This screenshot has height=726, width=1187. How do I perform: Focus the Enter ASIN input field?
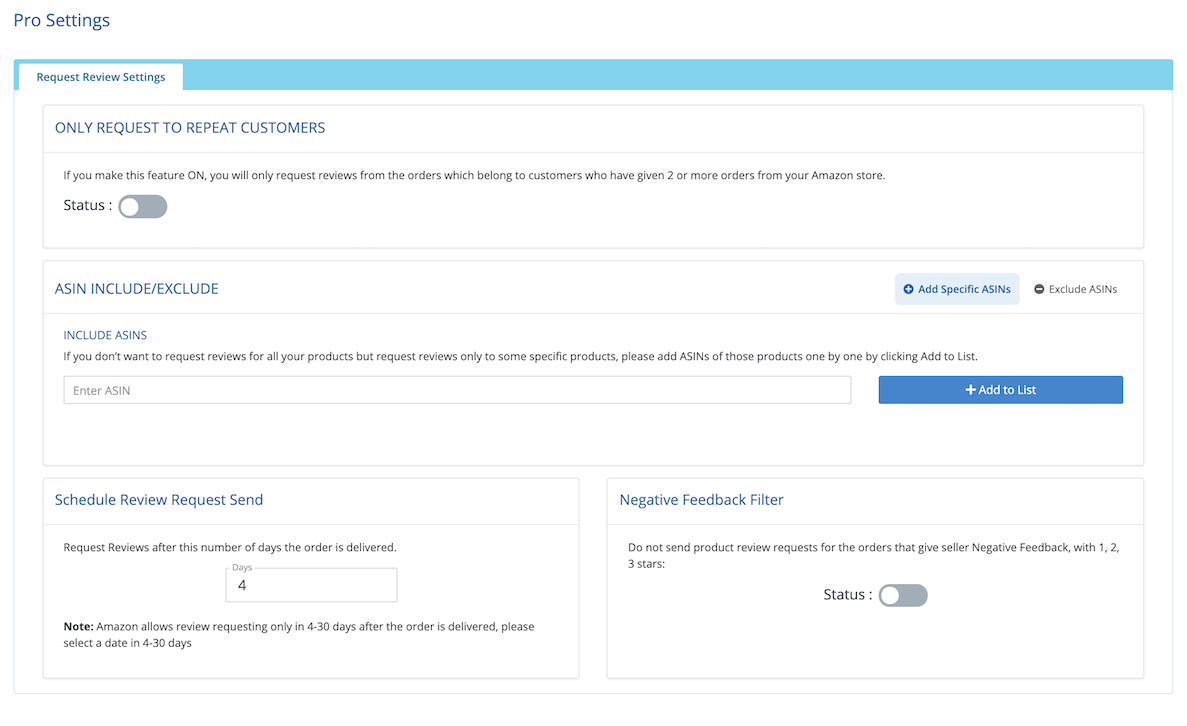point(457,390)
